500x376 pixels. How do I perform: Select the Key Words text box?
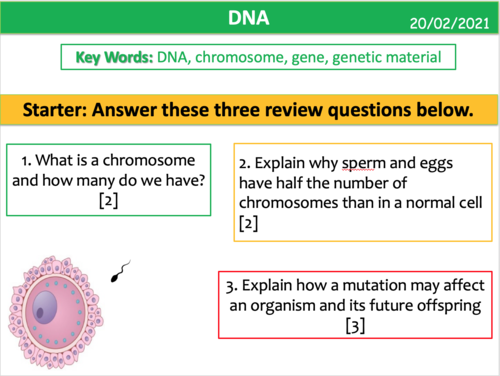(x=258, y=57)
